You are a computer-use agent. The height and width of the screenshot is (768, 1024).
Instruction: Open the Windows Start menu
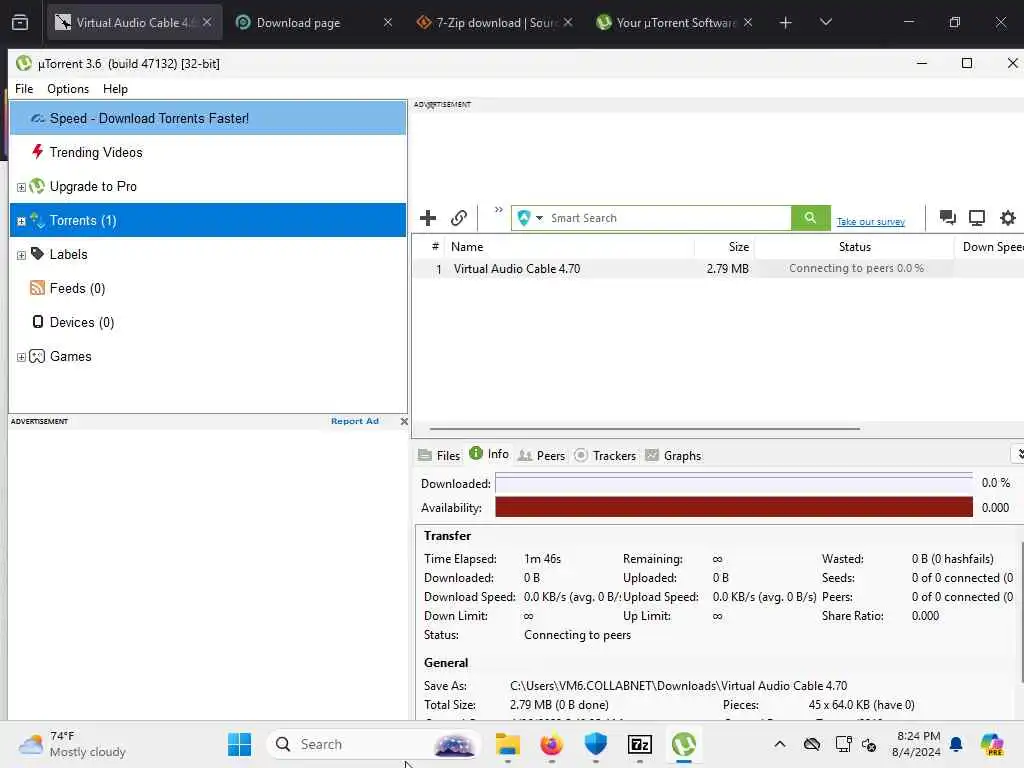(x=240, y=744)
